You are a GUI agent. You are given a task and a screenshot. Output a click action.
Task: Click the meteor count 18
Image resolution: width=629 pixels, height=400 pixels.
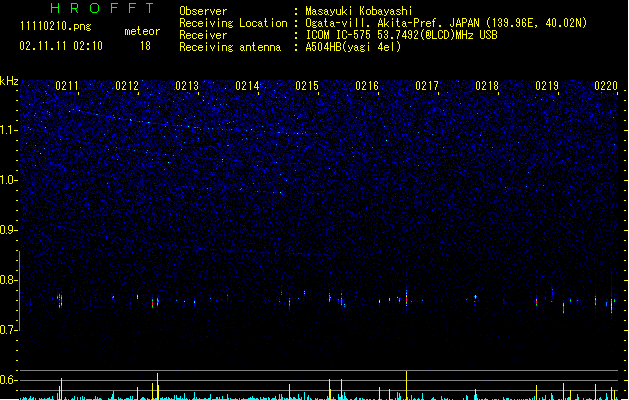[x=145, y=46]
